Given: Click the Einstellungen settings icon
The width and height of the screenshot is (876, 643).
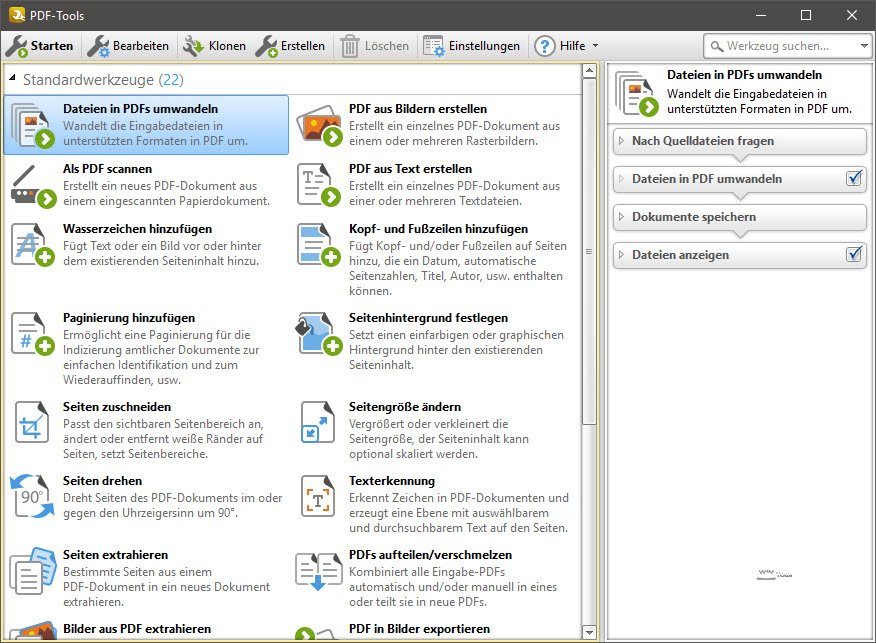Looking at the screenshot, I should tap(434, 46).
